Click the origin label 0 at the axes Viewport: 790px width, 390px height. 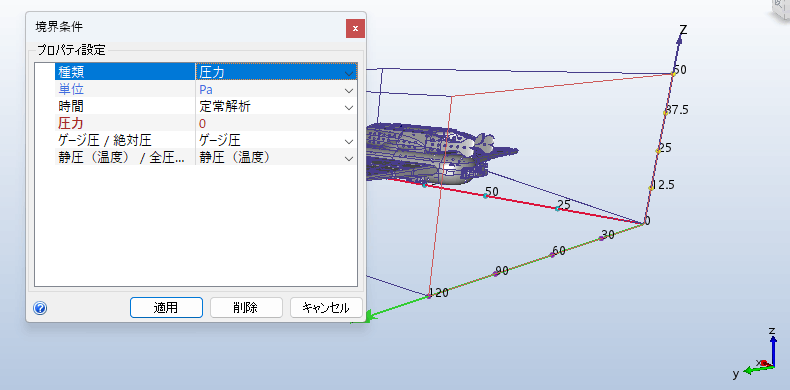(x=647, y=221)
